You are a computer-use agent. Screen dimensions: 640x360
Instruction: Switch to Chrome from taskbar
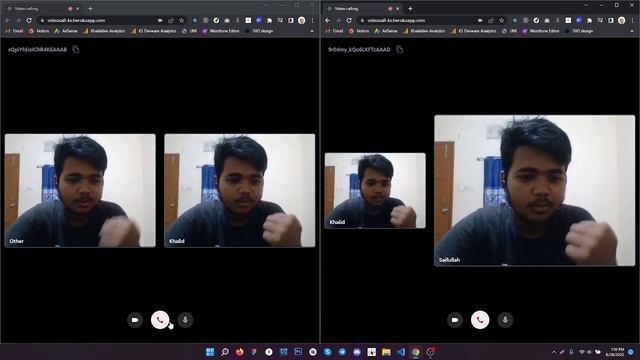(416, 352)
